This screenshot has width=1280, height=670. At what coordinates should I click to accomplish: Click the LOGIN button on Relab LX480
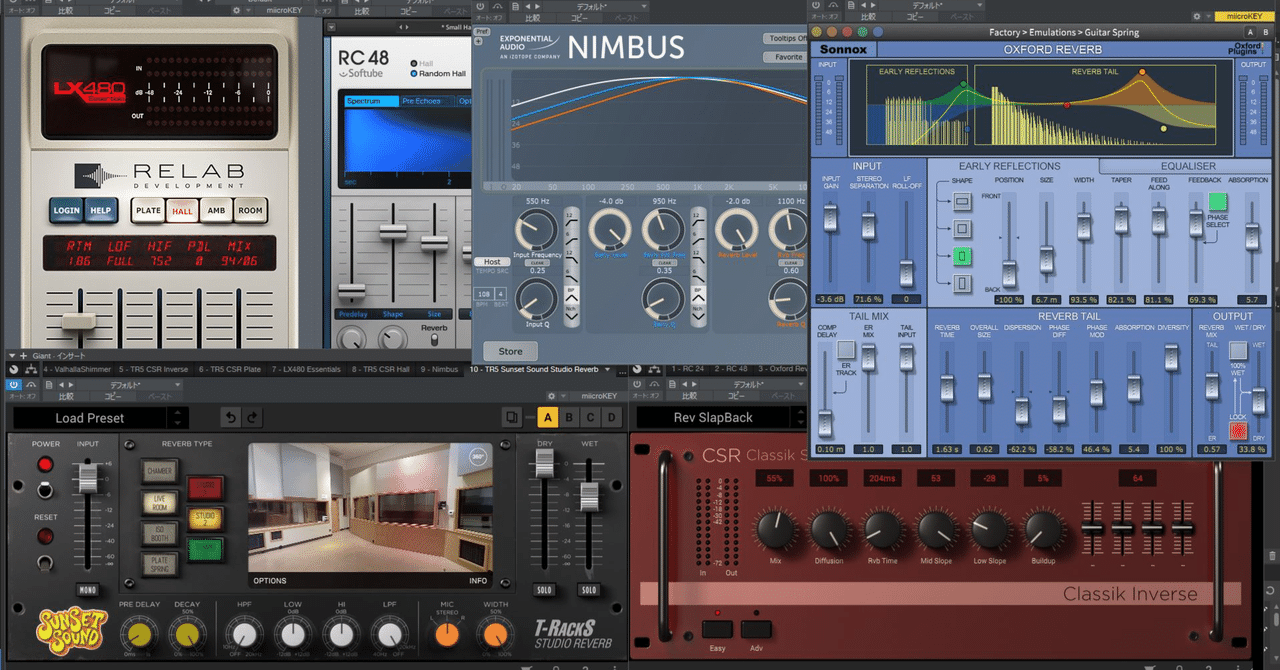pos(67,211)
